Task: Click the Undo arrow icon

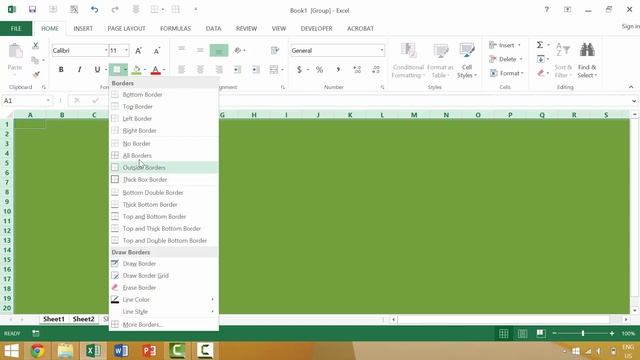Action: click(x=94, y=9)
